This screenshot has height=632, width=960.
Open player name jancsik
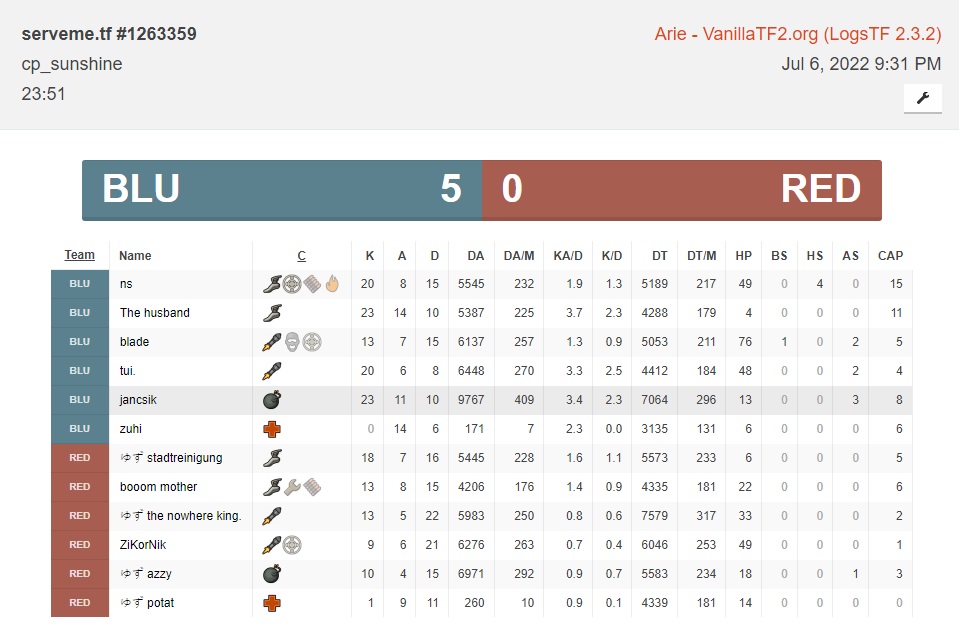tap(138, 400)
